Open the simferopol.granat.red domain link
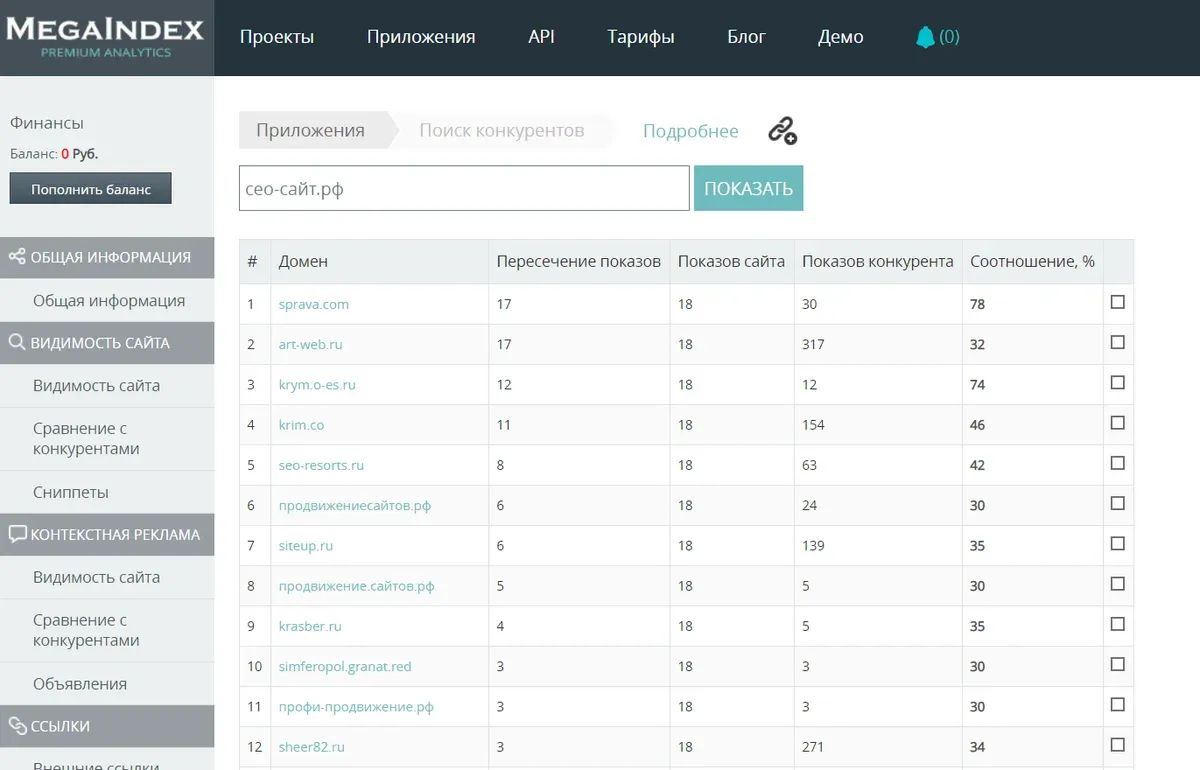 click(345, 666)
